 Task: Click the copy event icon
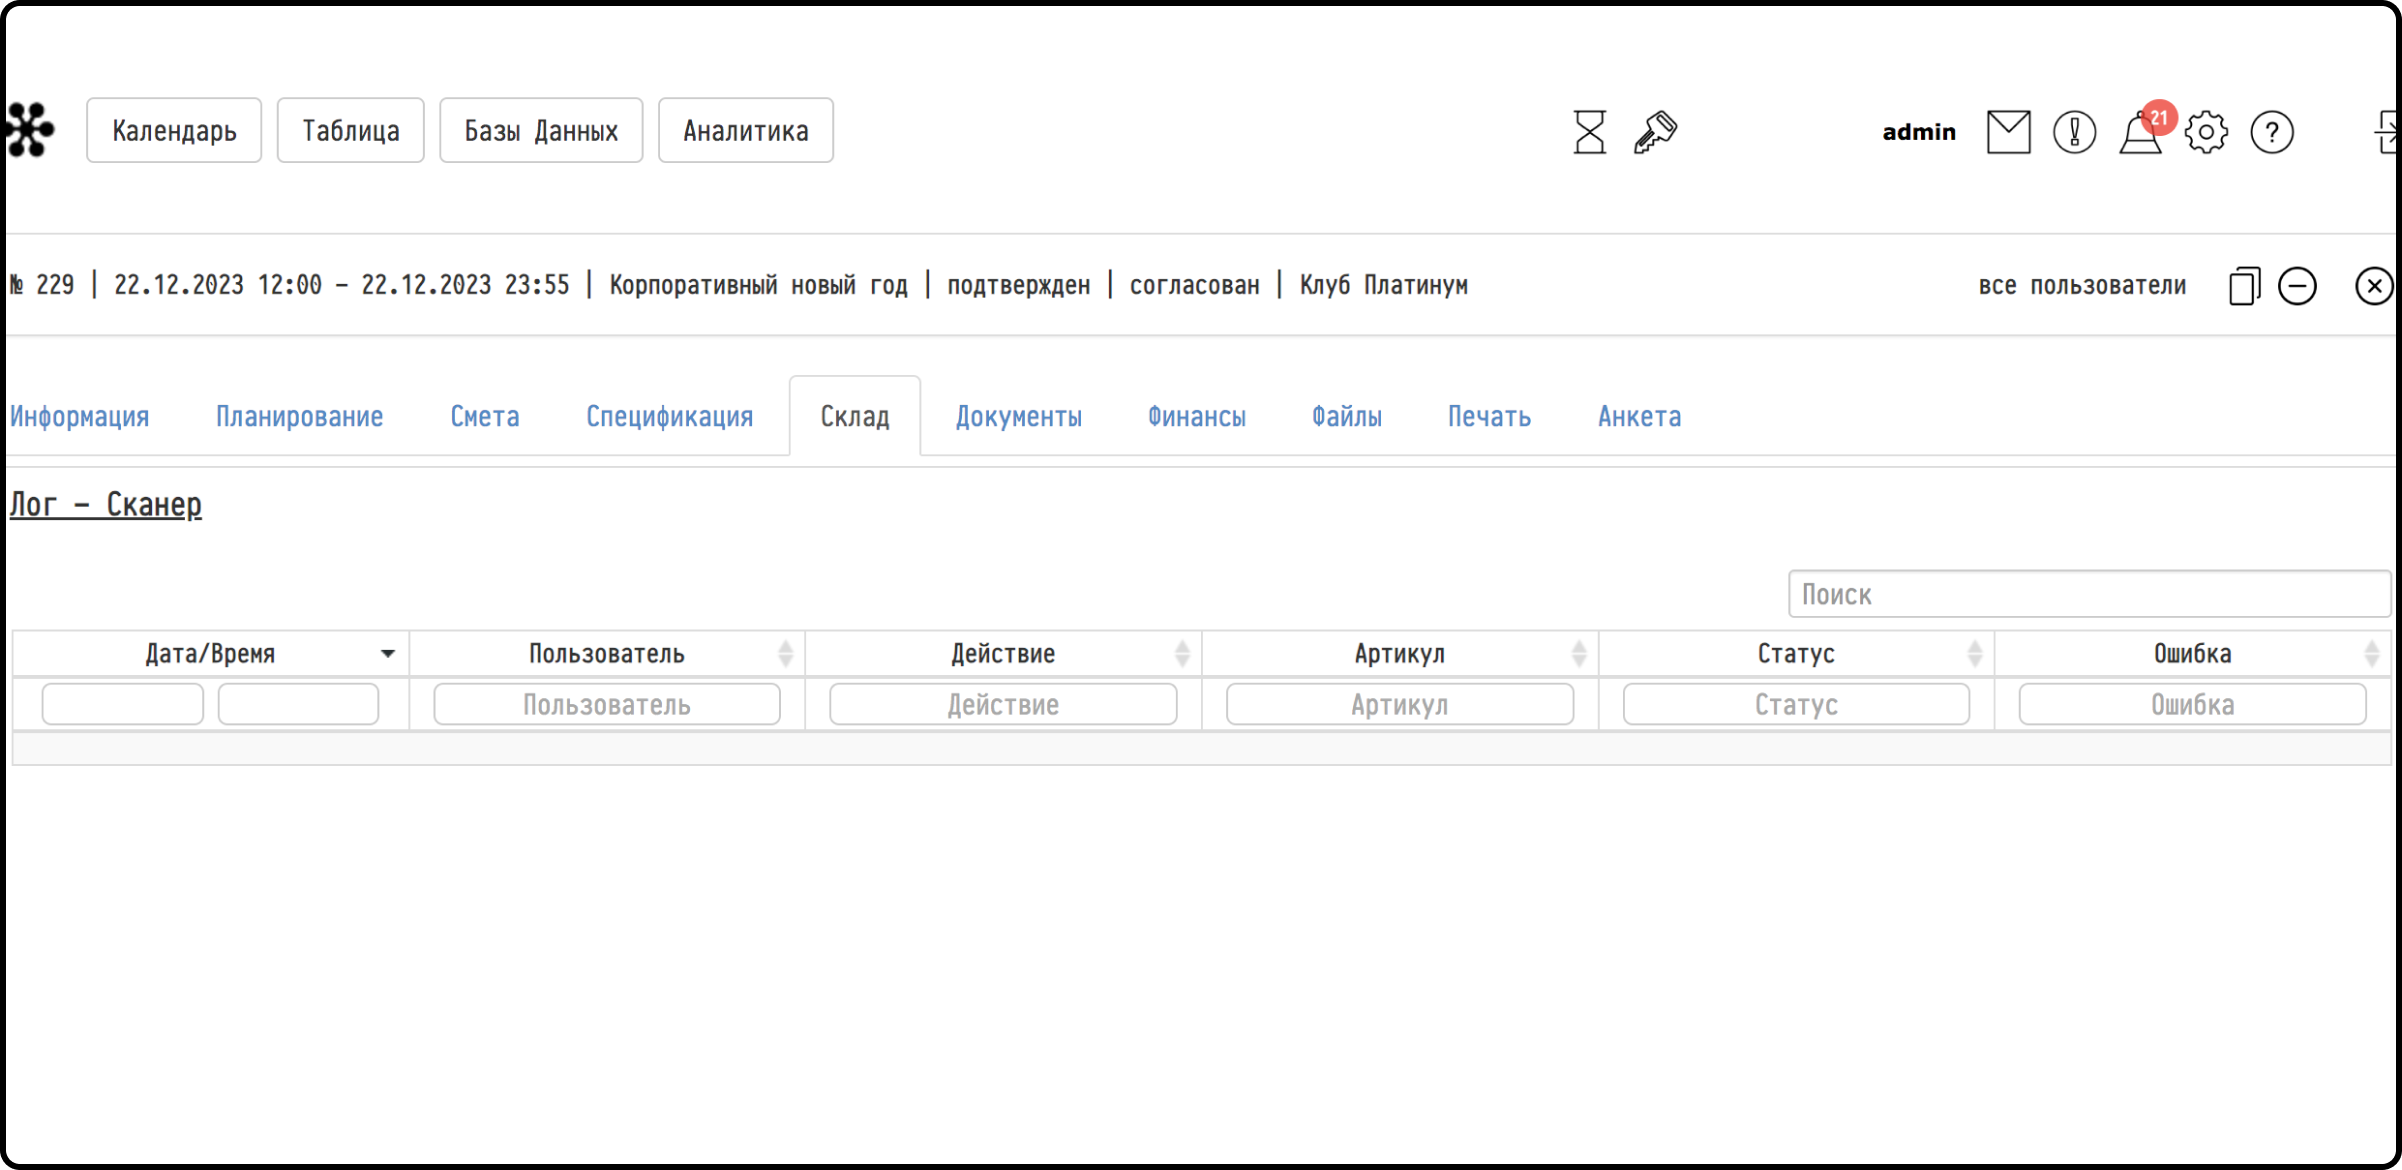2244,286
